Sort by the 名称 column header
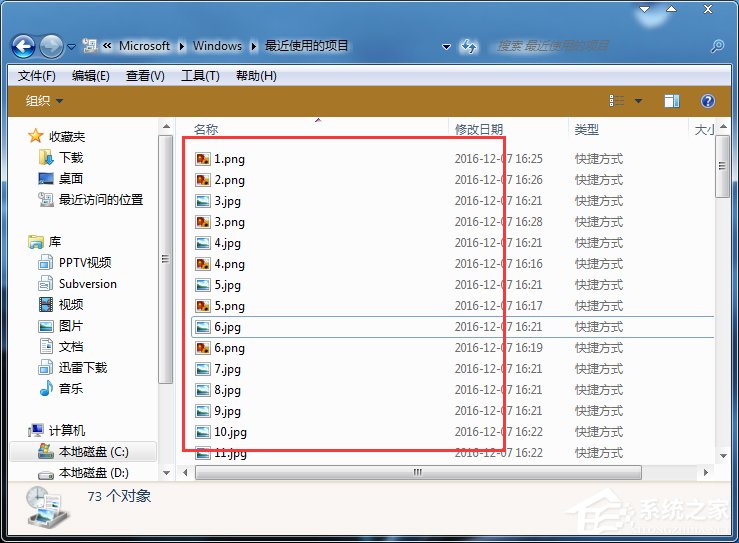The height and width of the screenshot is (543, 739). [x=206, y=129]
